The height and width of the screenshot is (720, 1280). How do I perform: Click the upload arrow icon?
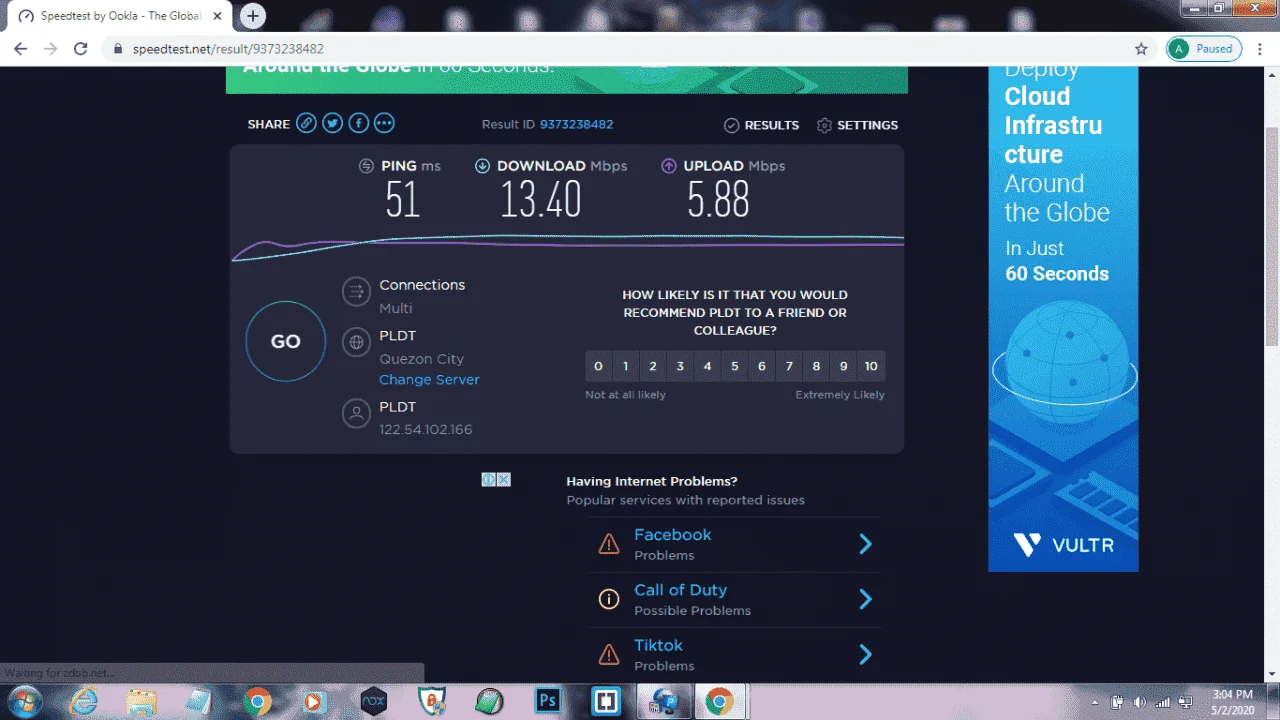point(669,166)
